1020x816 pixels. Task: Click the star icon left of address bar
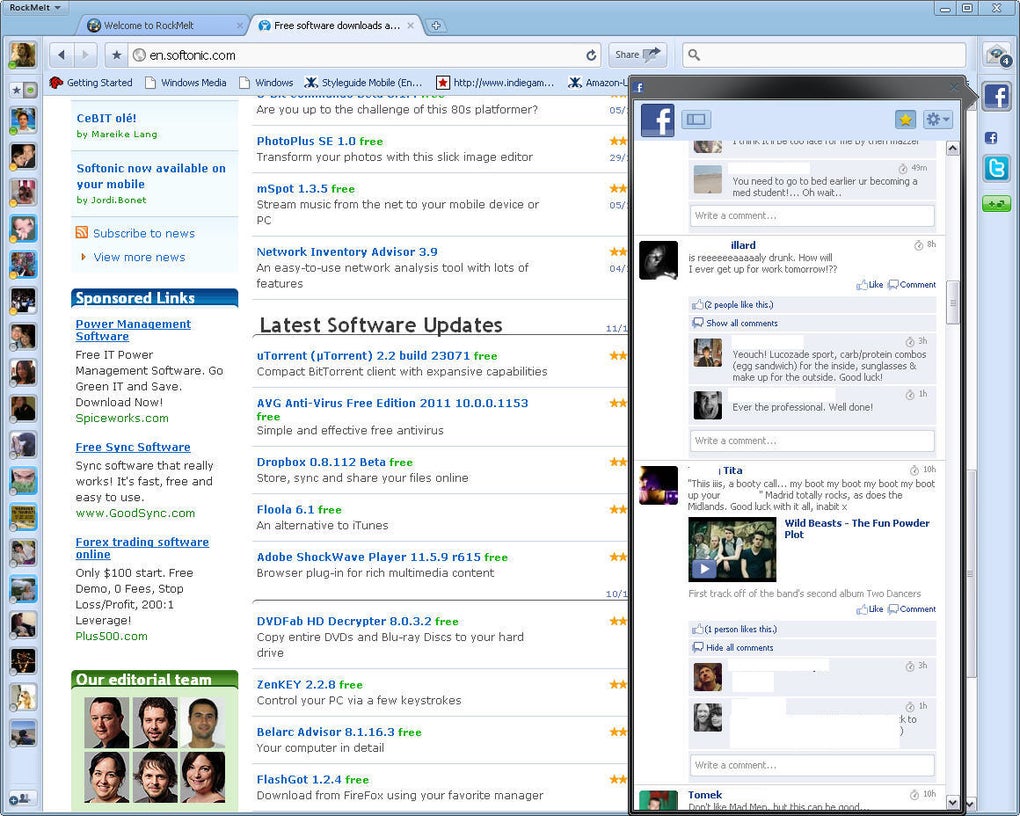[116, 55]
